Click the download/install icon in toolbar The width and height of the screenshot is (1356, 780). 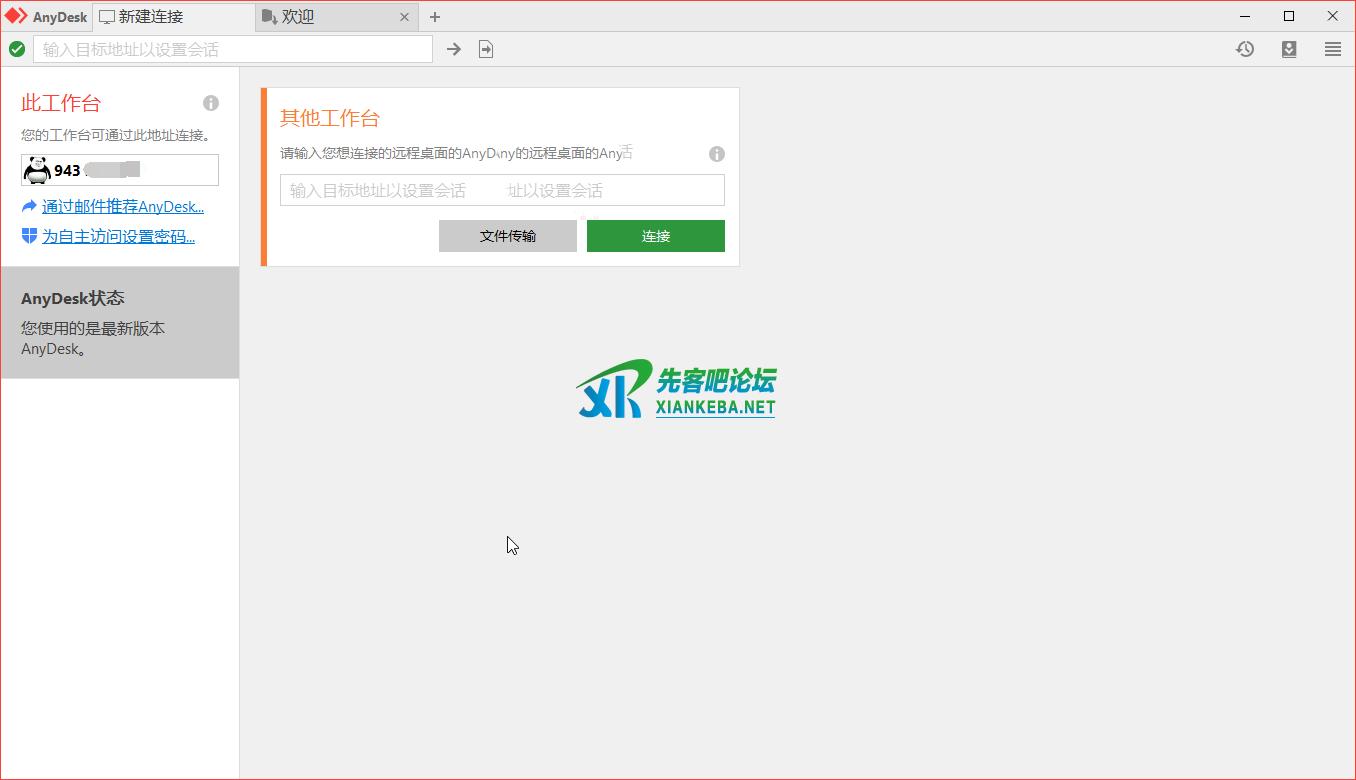tap(1289, 49)
